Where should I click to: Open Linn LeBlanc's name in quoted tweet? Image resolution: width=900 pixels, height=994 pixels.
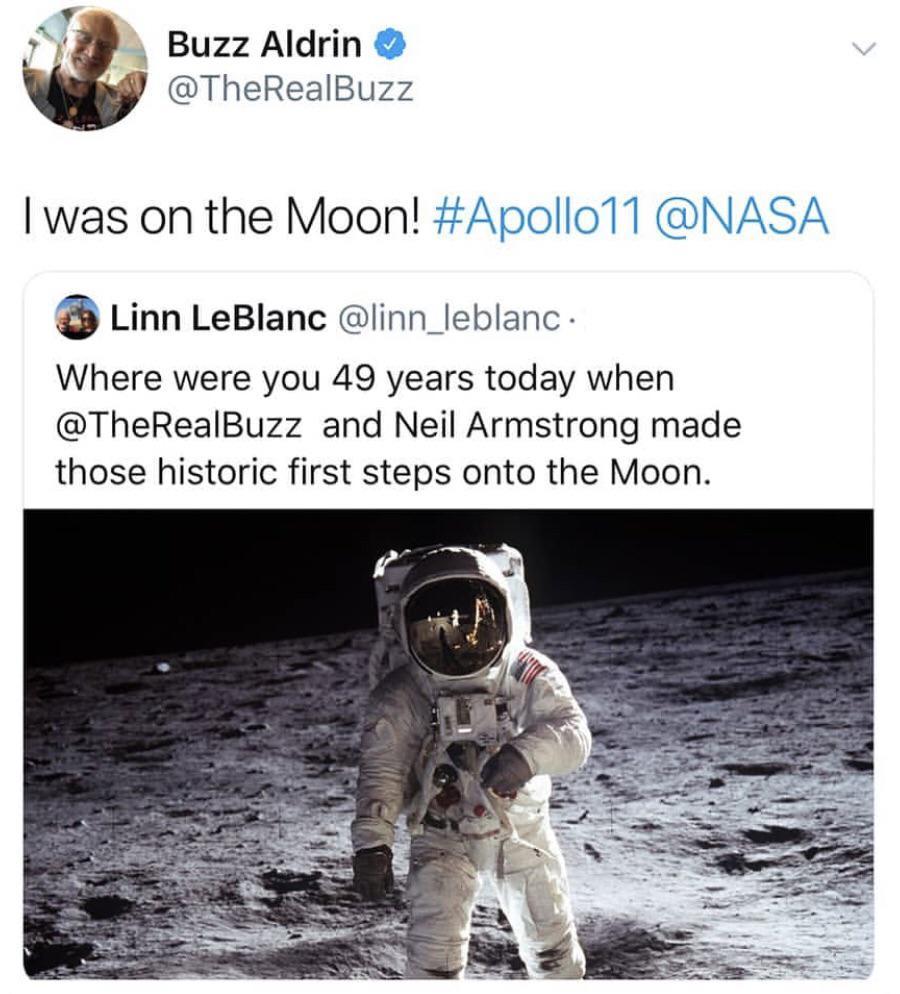[x=218, y=318]
